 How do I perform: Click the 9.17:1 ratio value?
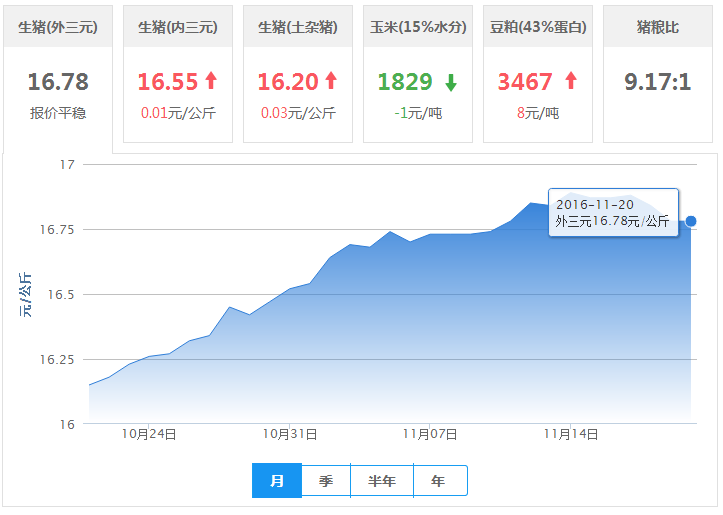657,82
